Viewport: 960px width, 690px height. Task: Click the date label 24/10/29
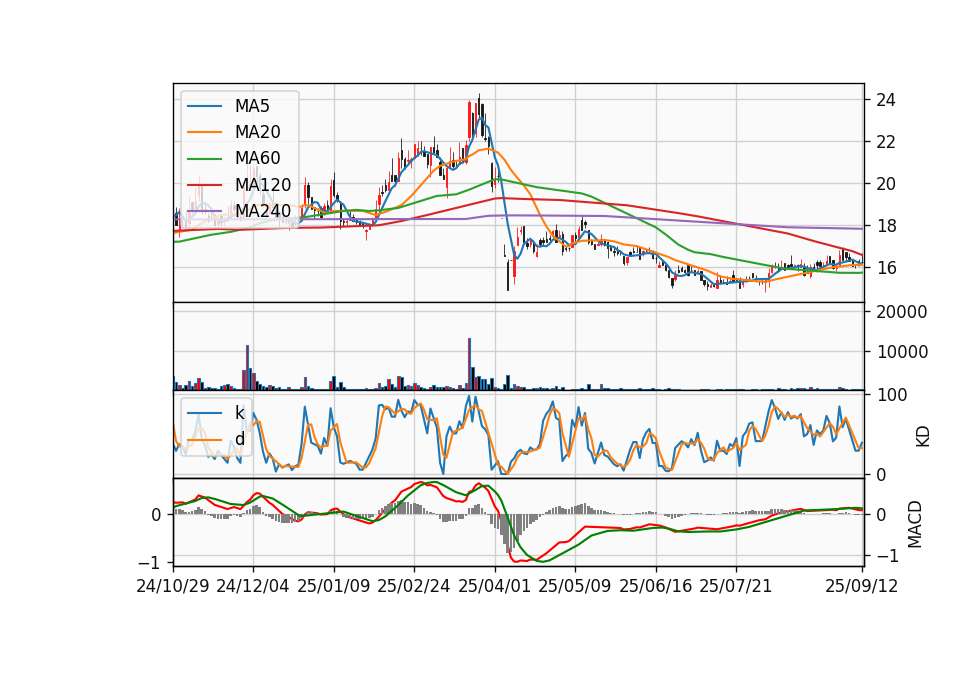[173, 586]
